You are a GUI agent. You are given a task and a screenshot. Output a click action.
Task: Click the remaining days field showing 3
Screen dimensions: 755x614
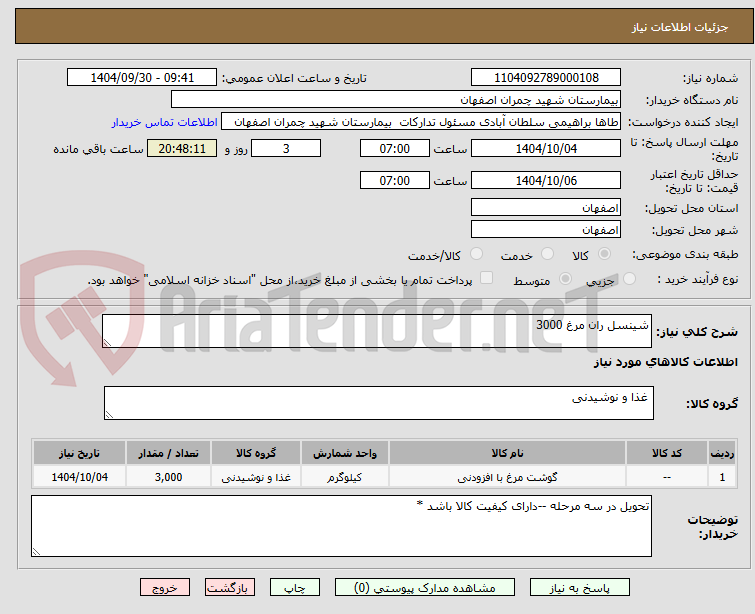pos(286,148)
